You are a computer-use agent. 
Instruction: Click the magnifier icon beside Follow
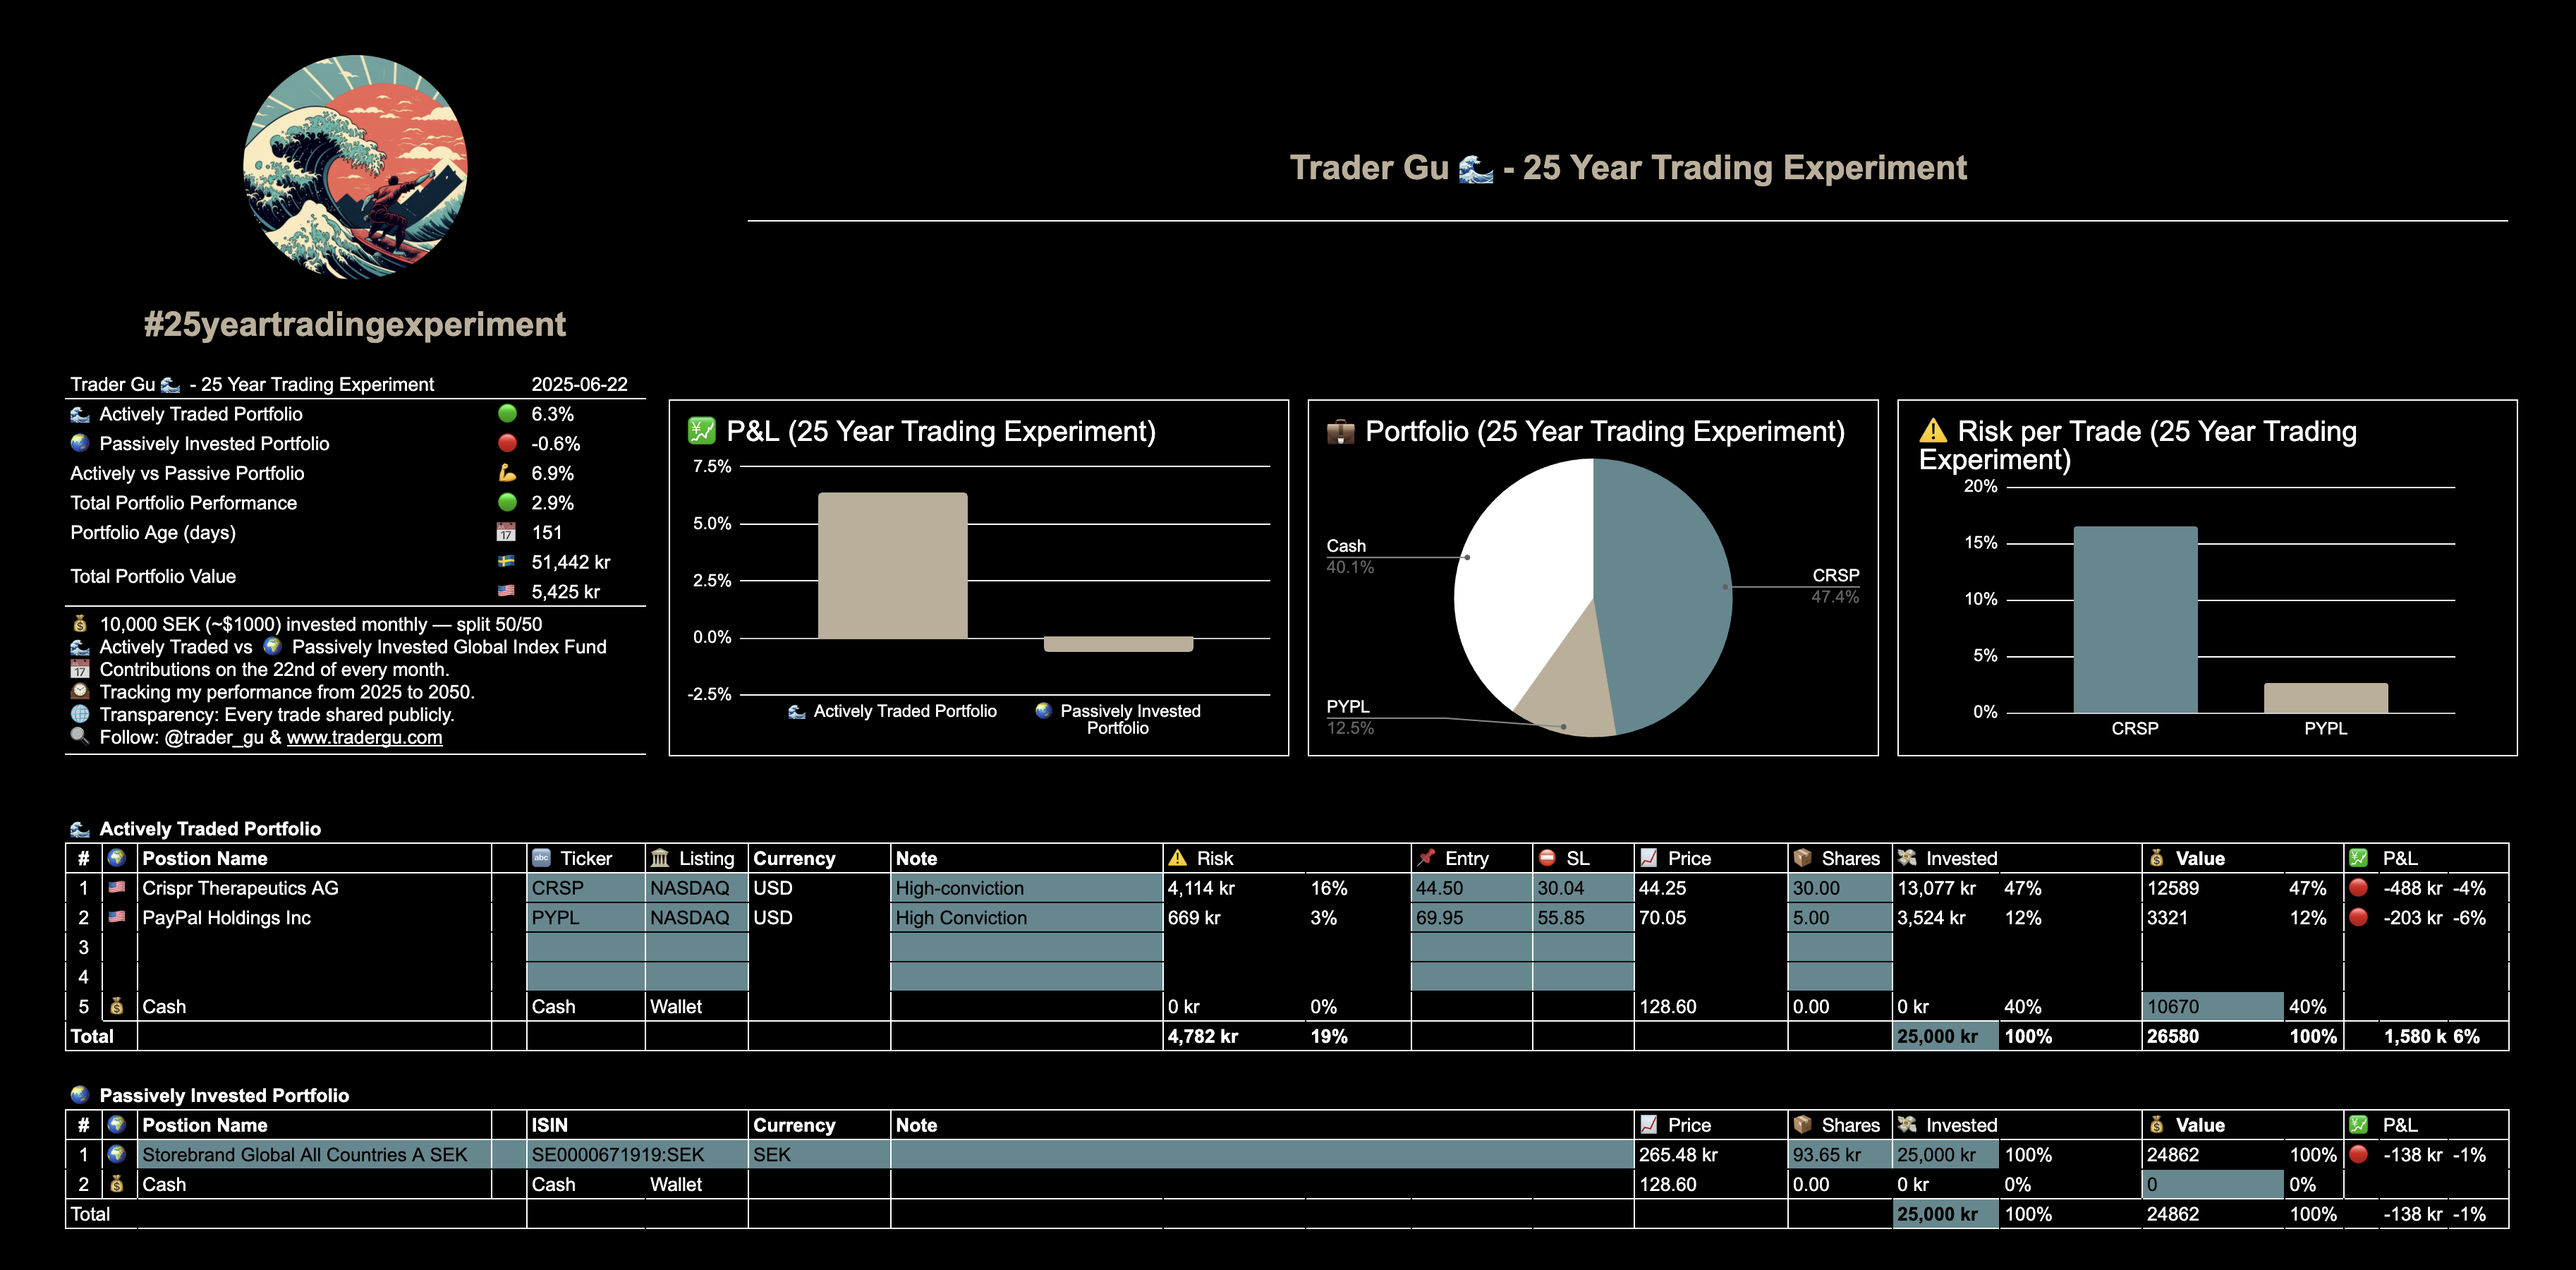pyautogui.click(x=80, y=736)
